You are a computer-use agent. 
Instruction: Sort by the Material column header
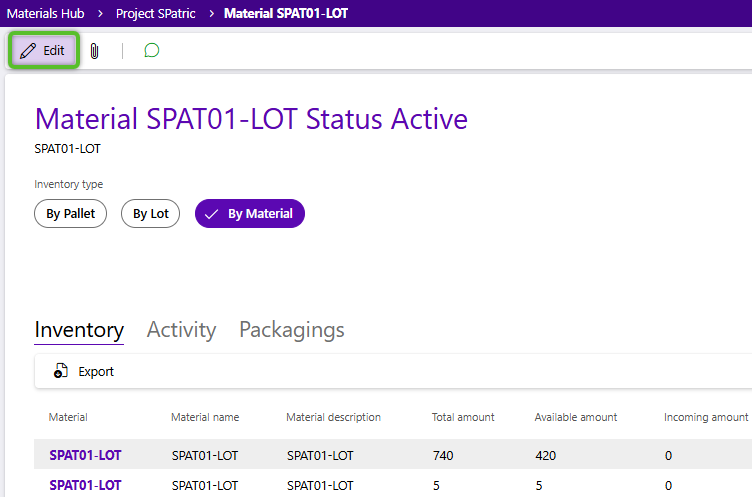68,417
